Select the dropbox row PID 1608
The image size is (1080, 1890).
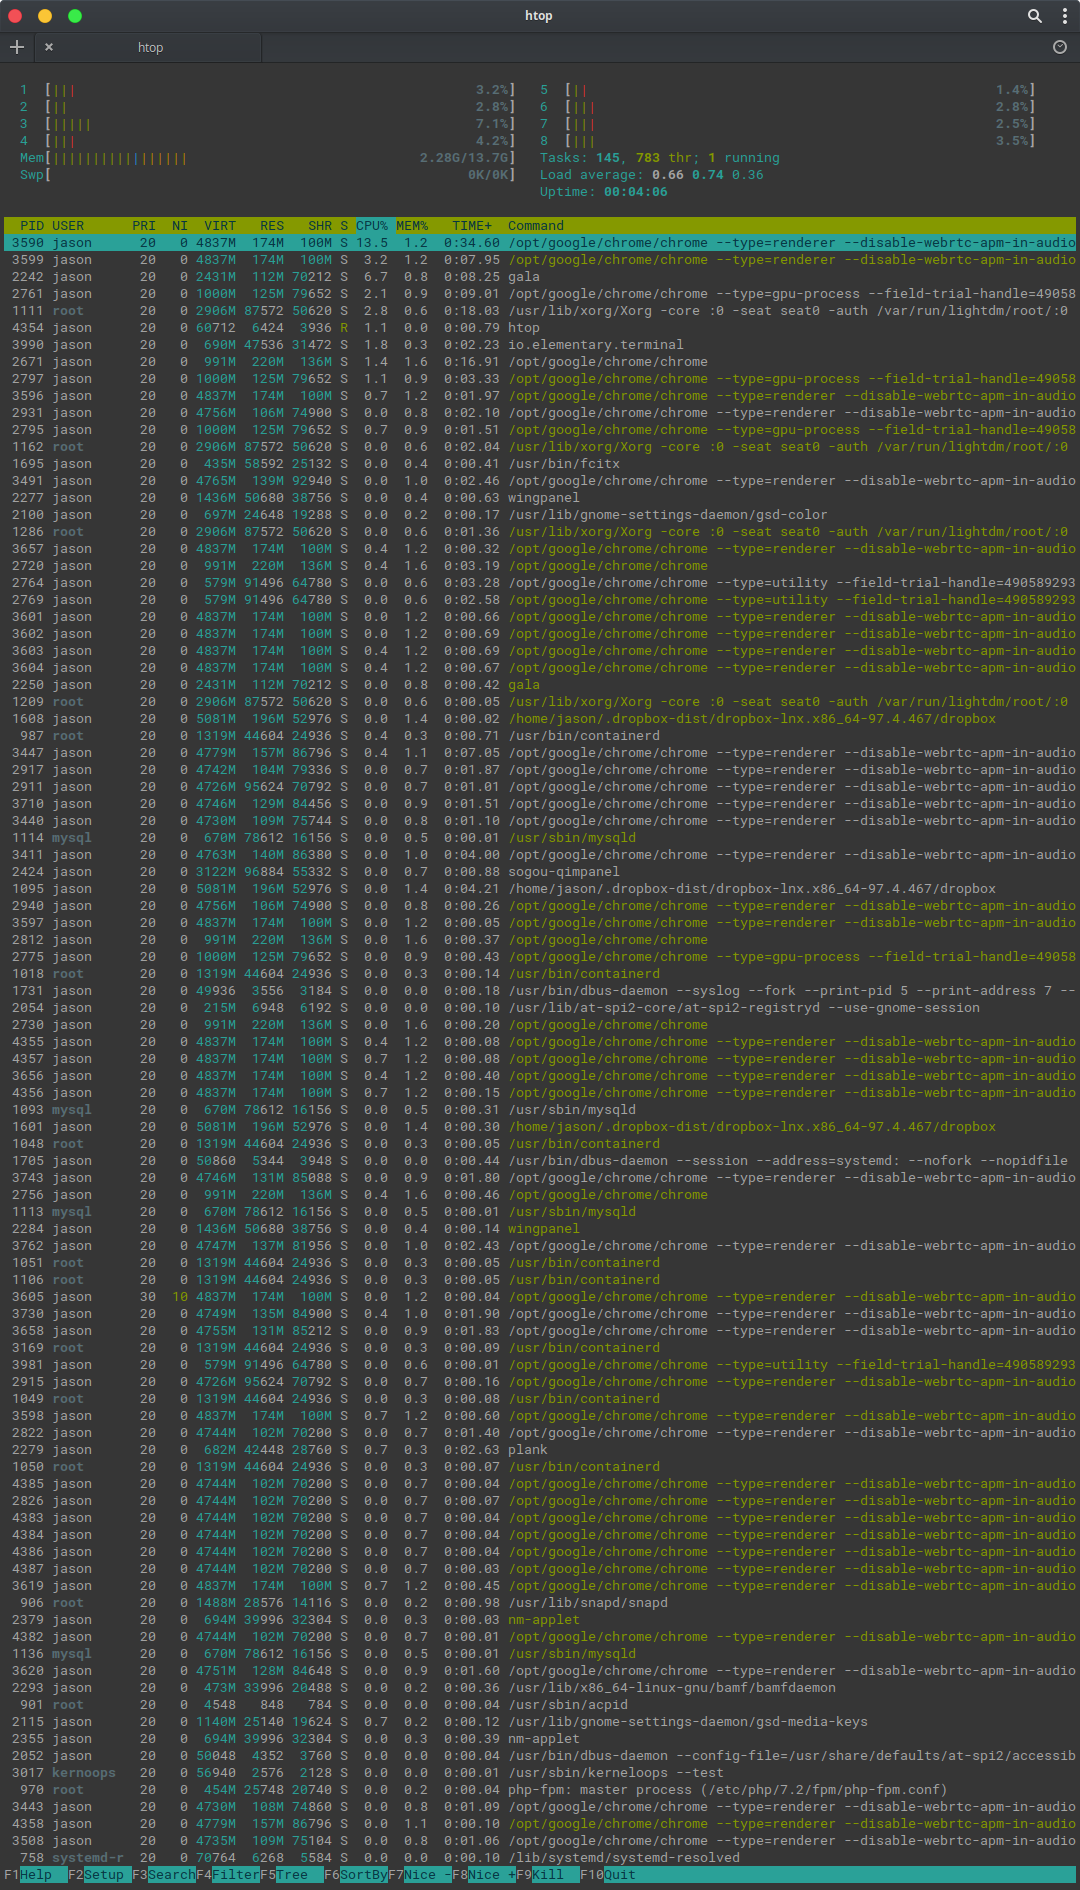point(540,719)
